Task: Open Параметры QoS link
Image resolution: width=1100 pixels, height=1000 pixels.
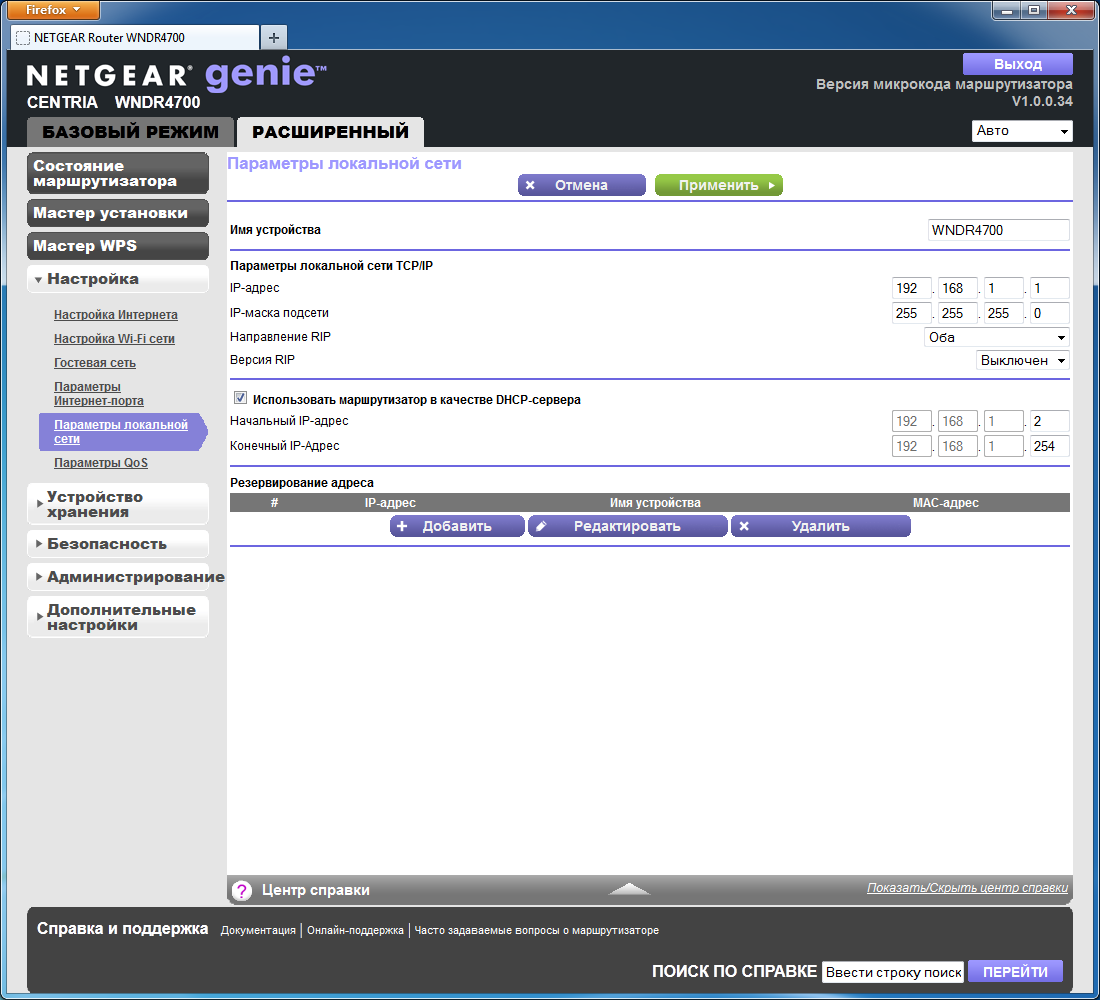Action: (x=101, y=463)
